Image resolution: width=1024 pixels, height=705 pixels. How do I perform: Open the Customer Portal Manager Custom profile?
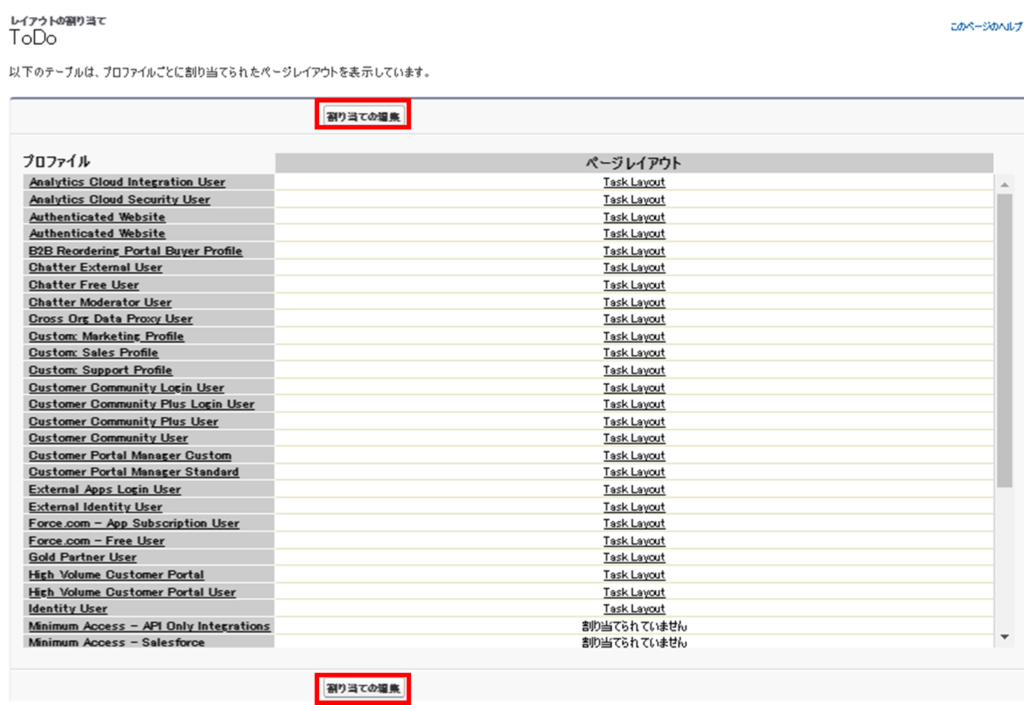coord(130,456)
